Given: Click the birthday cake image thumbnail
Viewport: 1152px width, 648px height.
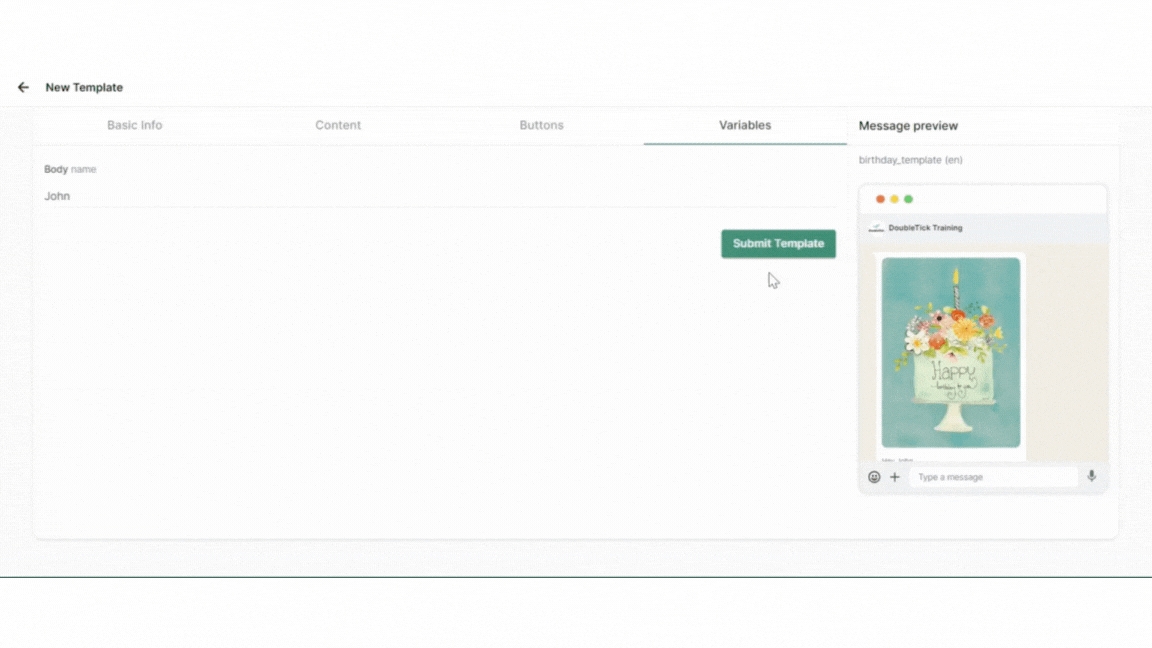Looking at the screenshot, I should coord(951,352).
